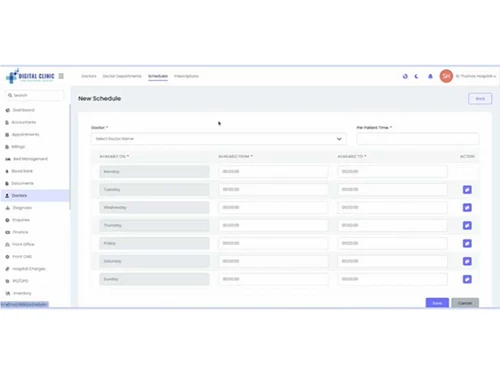The height and width of the screenshot is (375, 500).
Task: Click the Thursday Available To time field
Action: 392,226
